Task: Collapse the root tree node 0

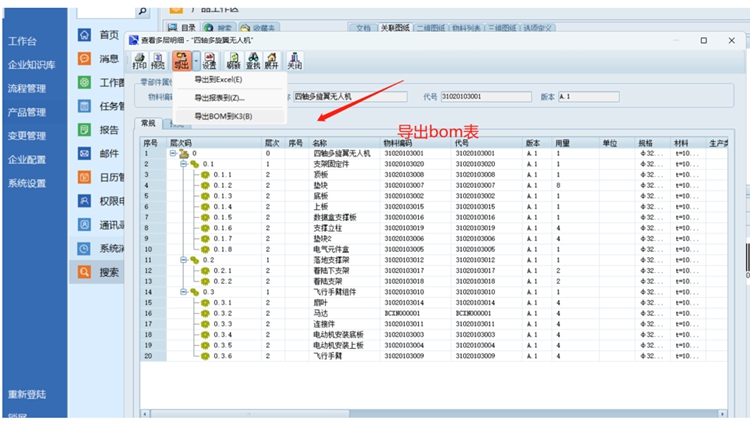Action: click(174, 154)
